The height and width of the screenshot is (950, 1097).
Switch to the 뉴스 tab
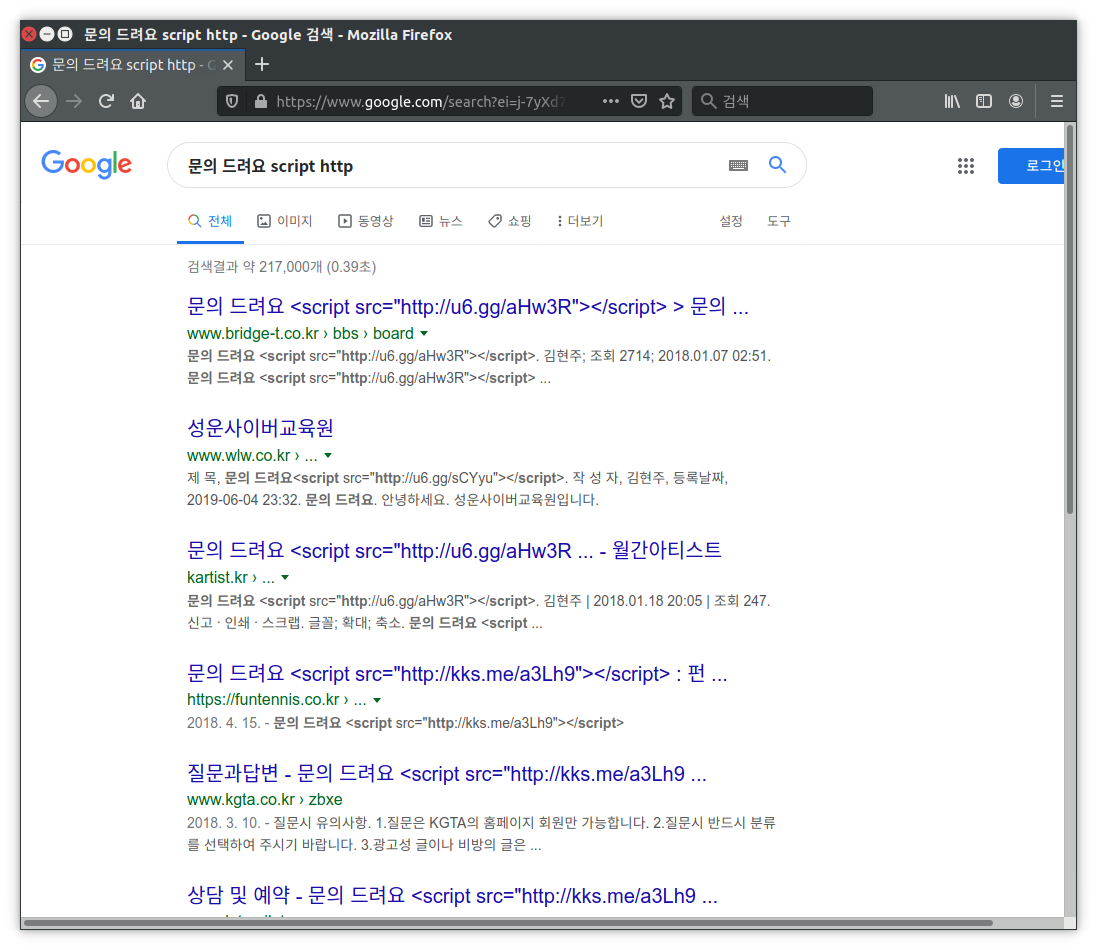(x=441, y=221)
